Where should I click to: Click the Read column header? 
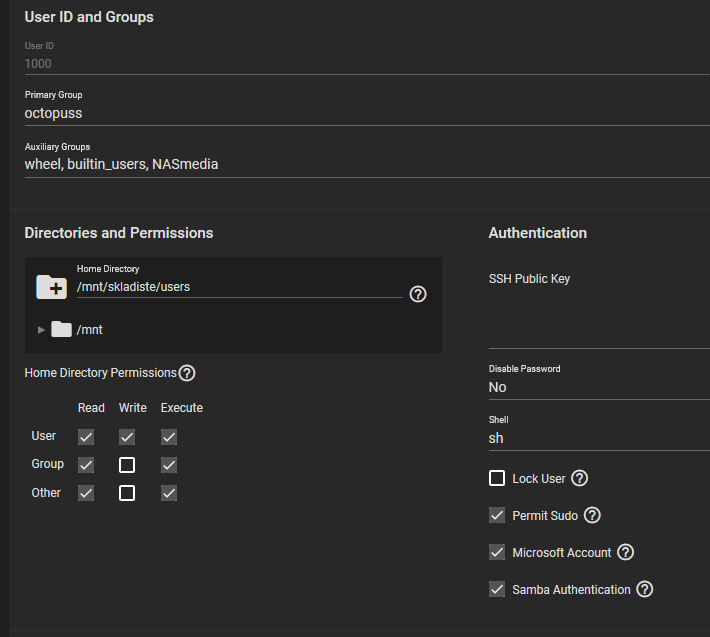91,408
